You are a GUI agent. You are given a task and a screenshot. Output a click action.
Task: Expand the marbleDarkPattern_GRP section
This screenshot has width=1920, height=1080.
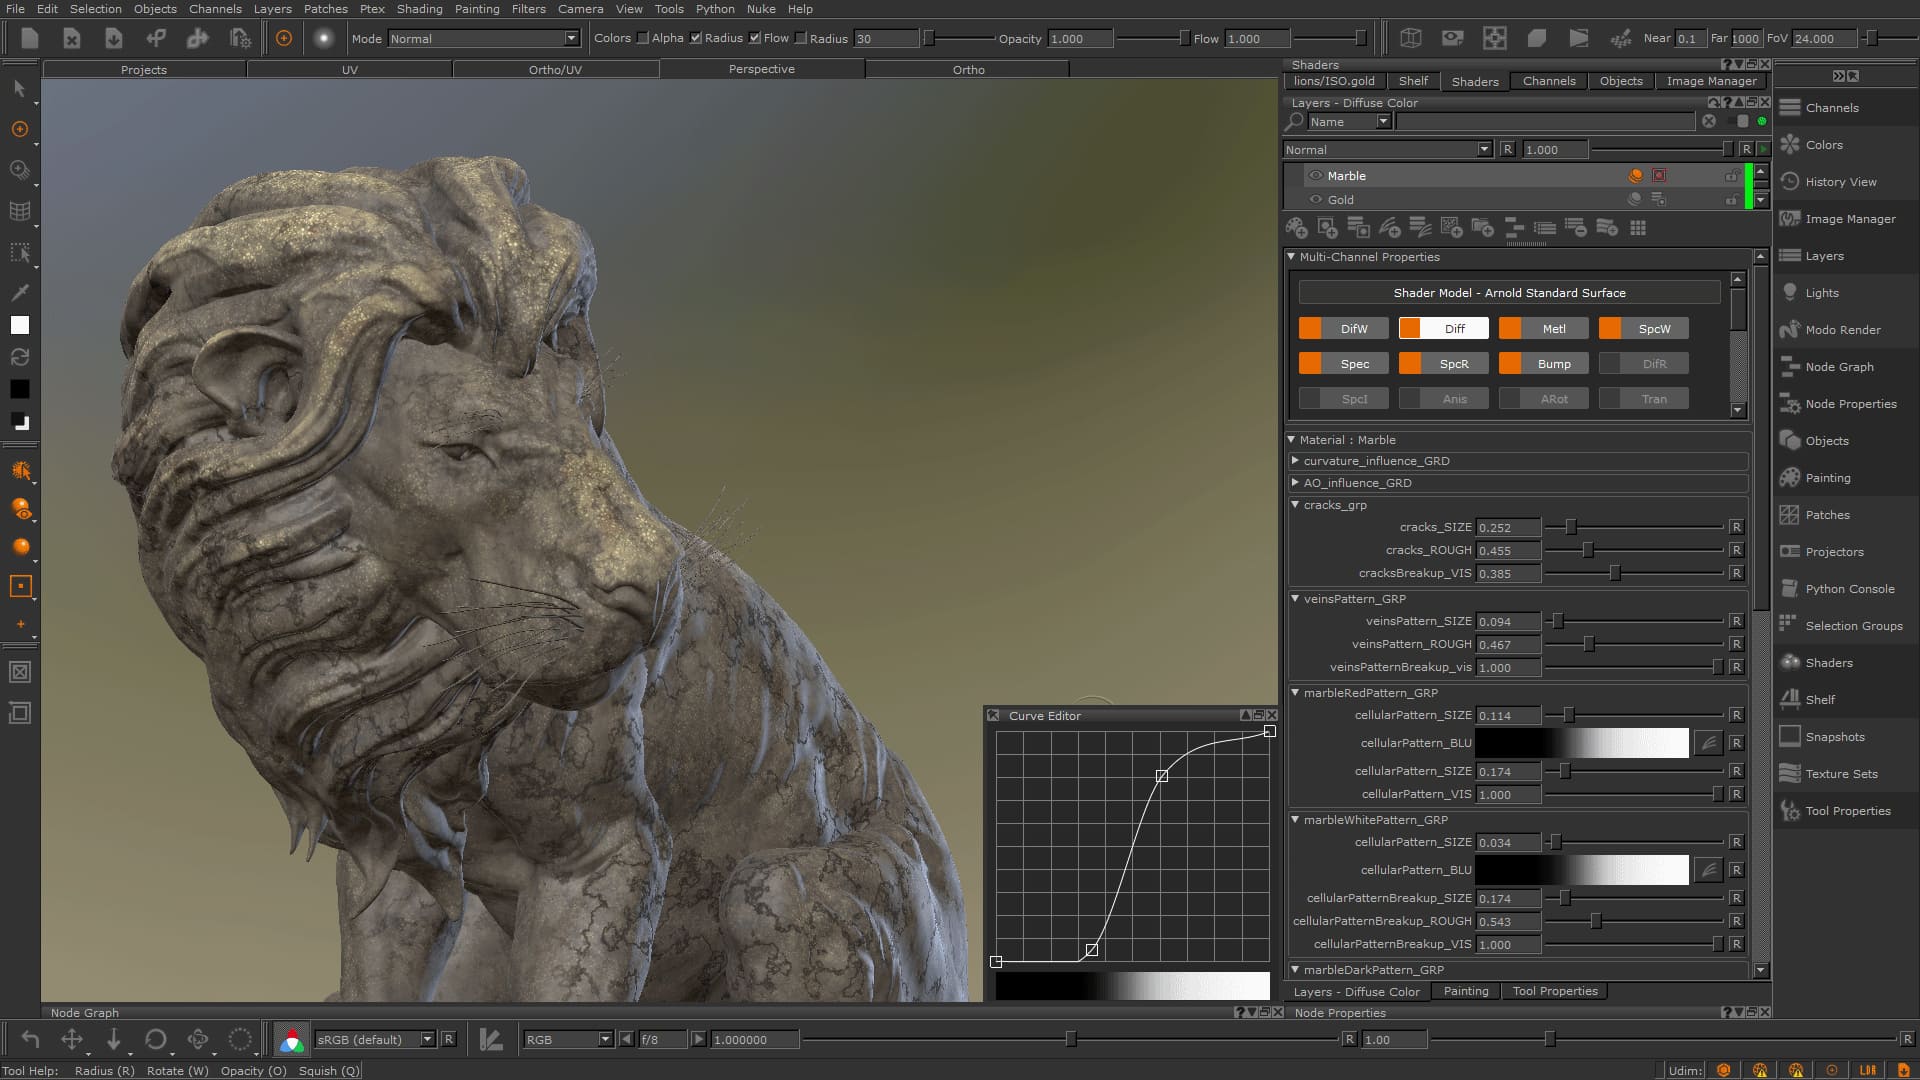pyautogui.click(x=1295, y=969)
